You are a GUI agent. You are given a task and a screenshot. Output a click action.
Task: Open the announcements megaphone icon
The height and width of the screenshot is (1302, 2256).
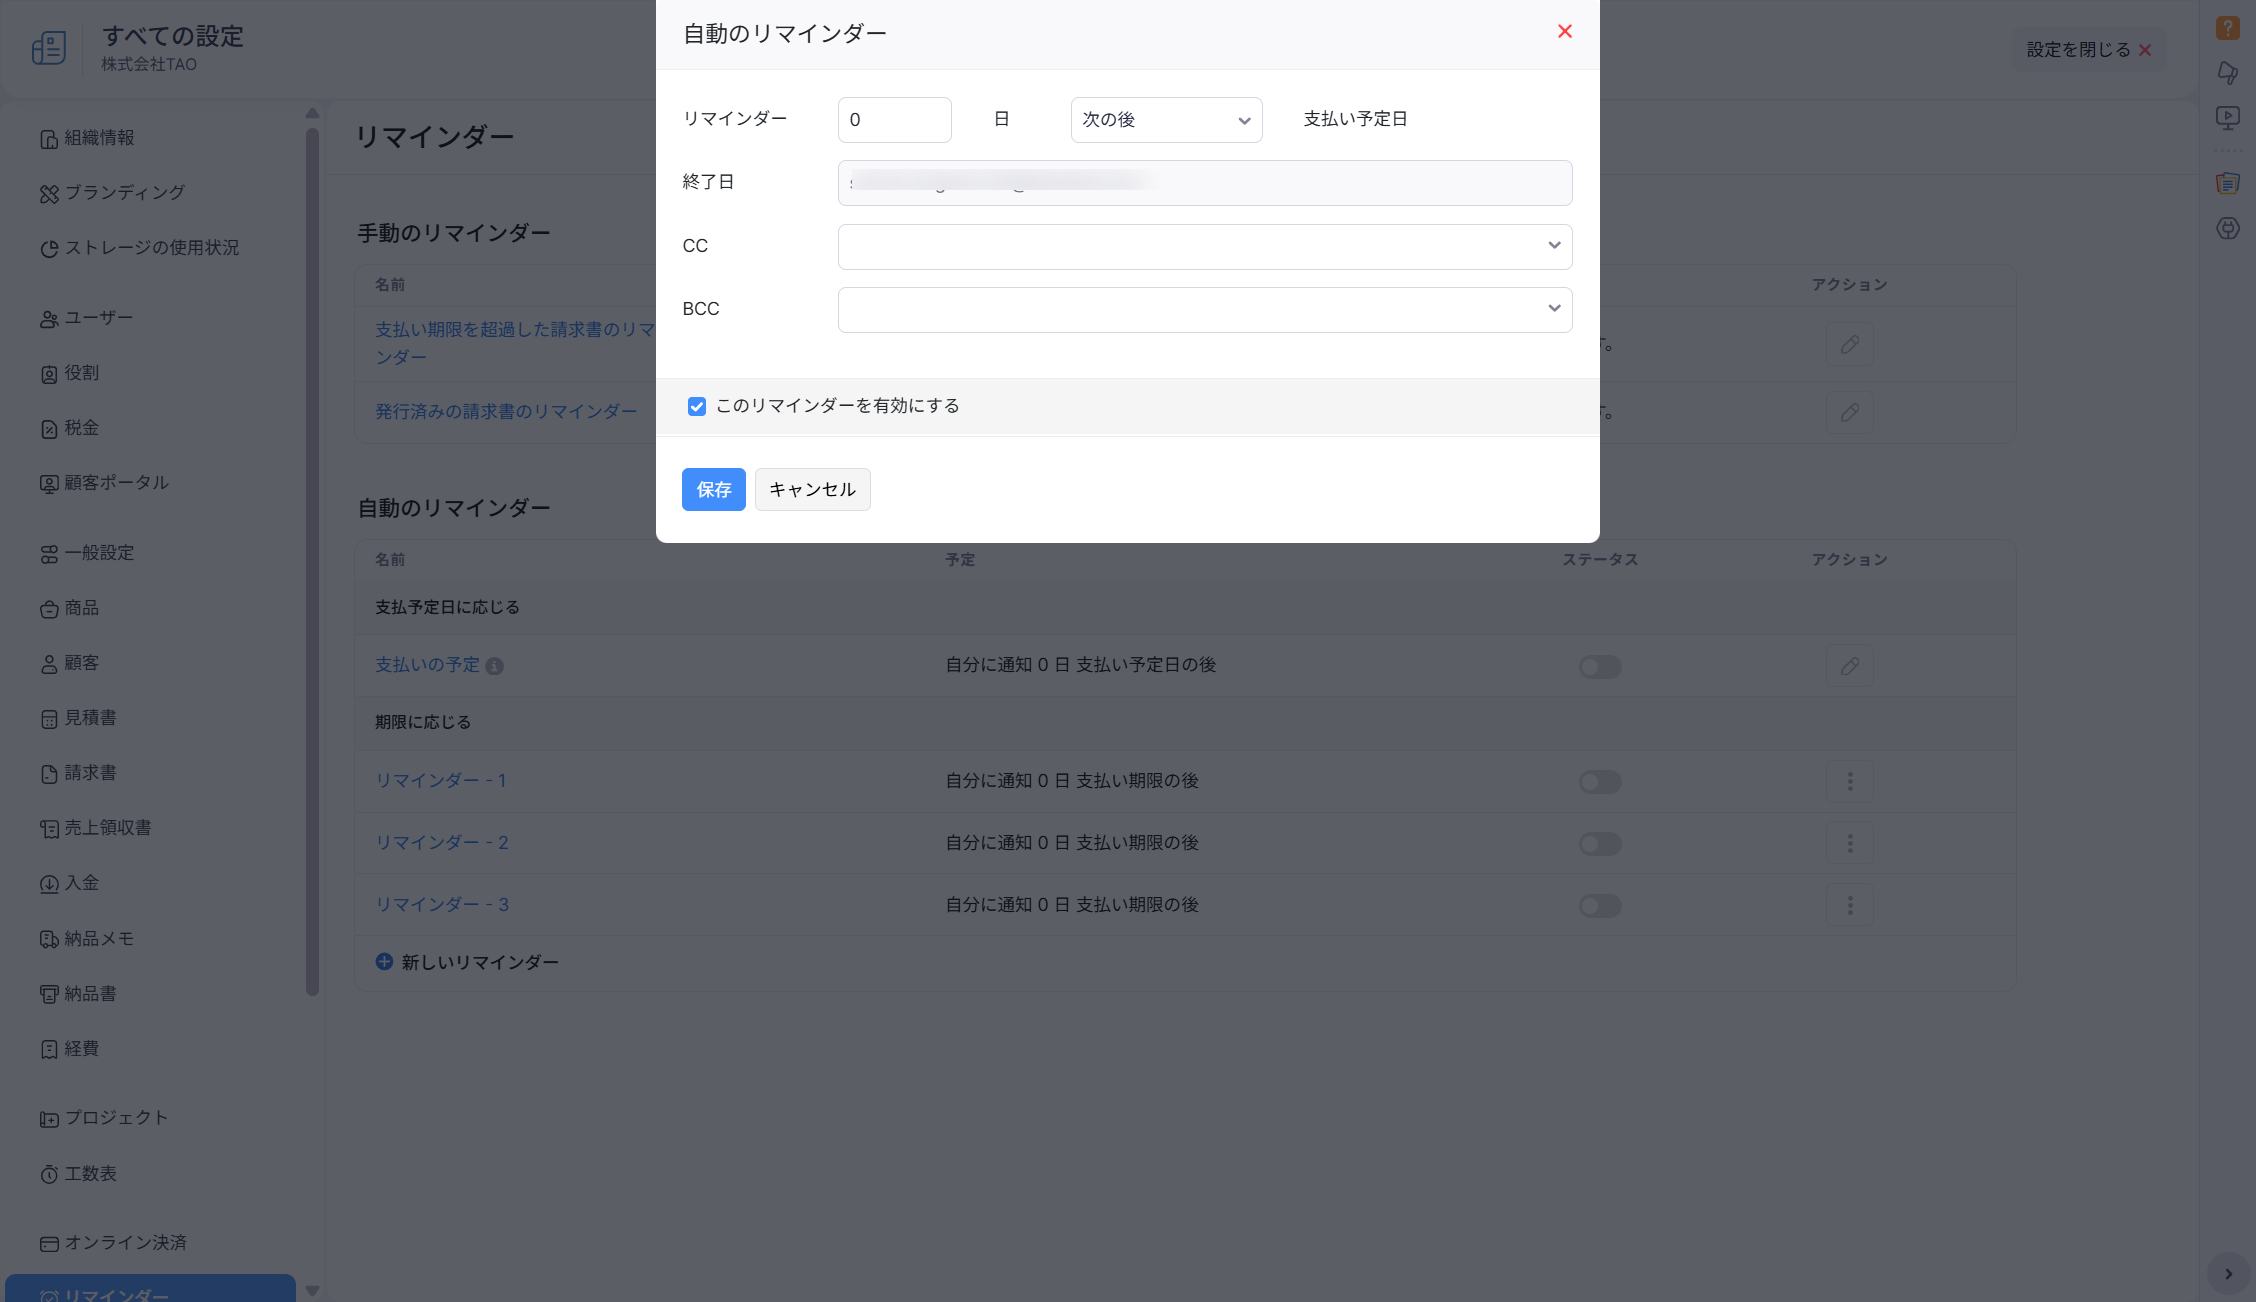(x=2227, y=73)
